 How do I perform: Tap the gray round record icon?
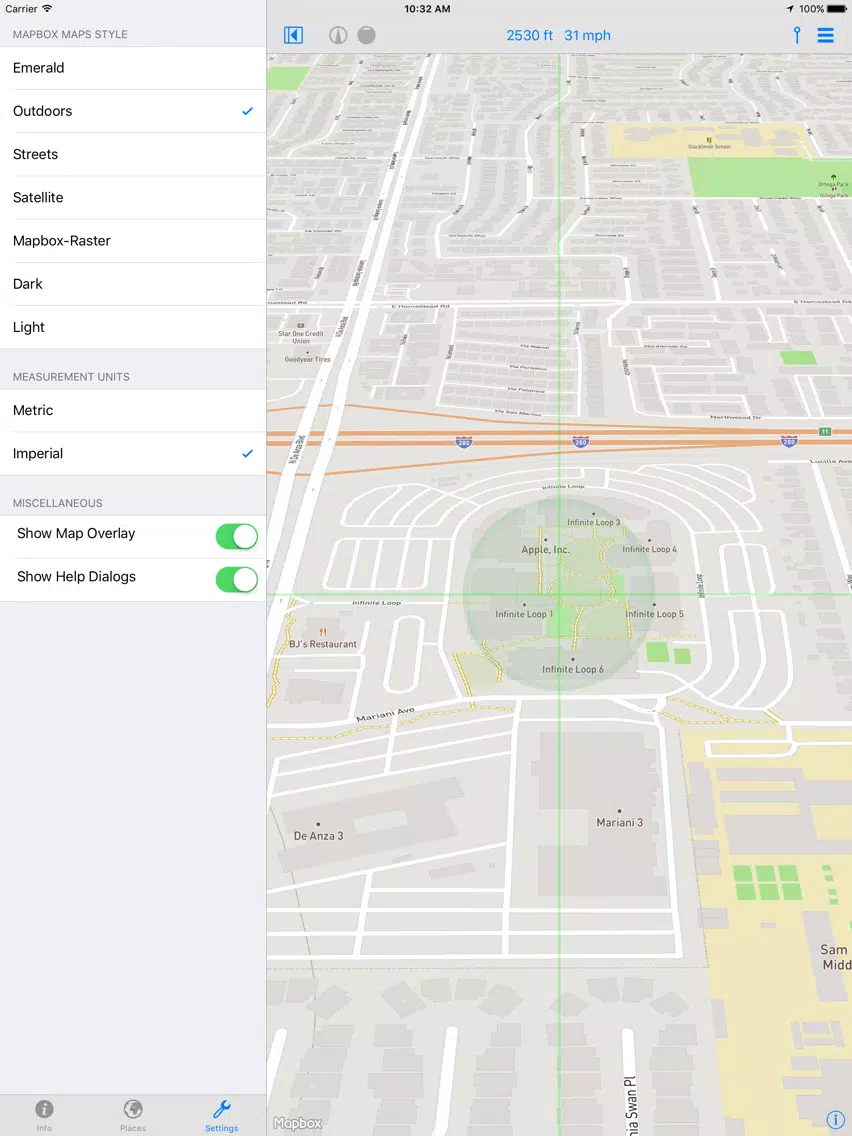coord(367,35)
